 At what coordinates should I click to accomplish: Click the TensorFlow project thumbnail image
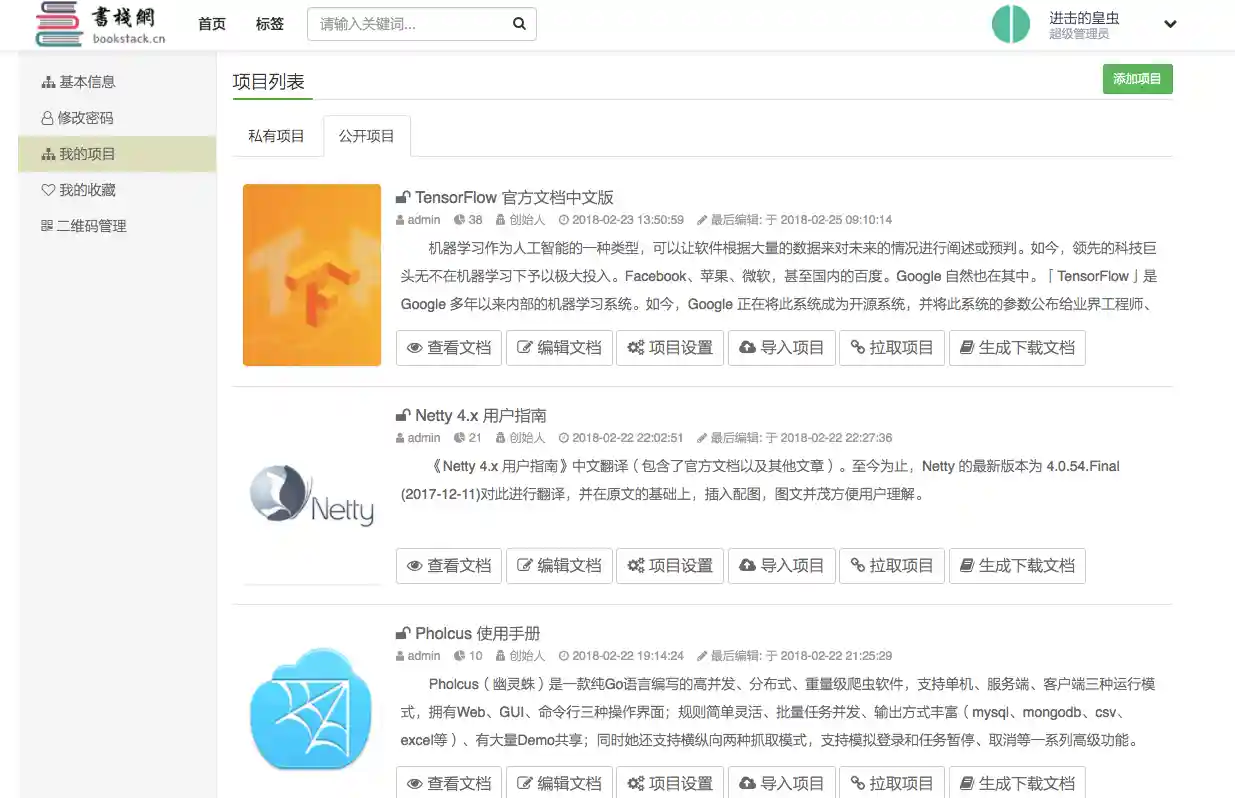(x=311, y=274)
